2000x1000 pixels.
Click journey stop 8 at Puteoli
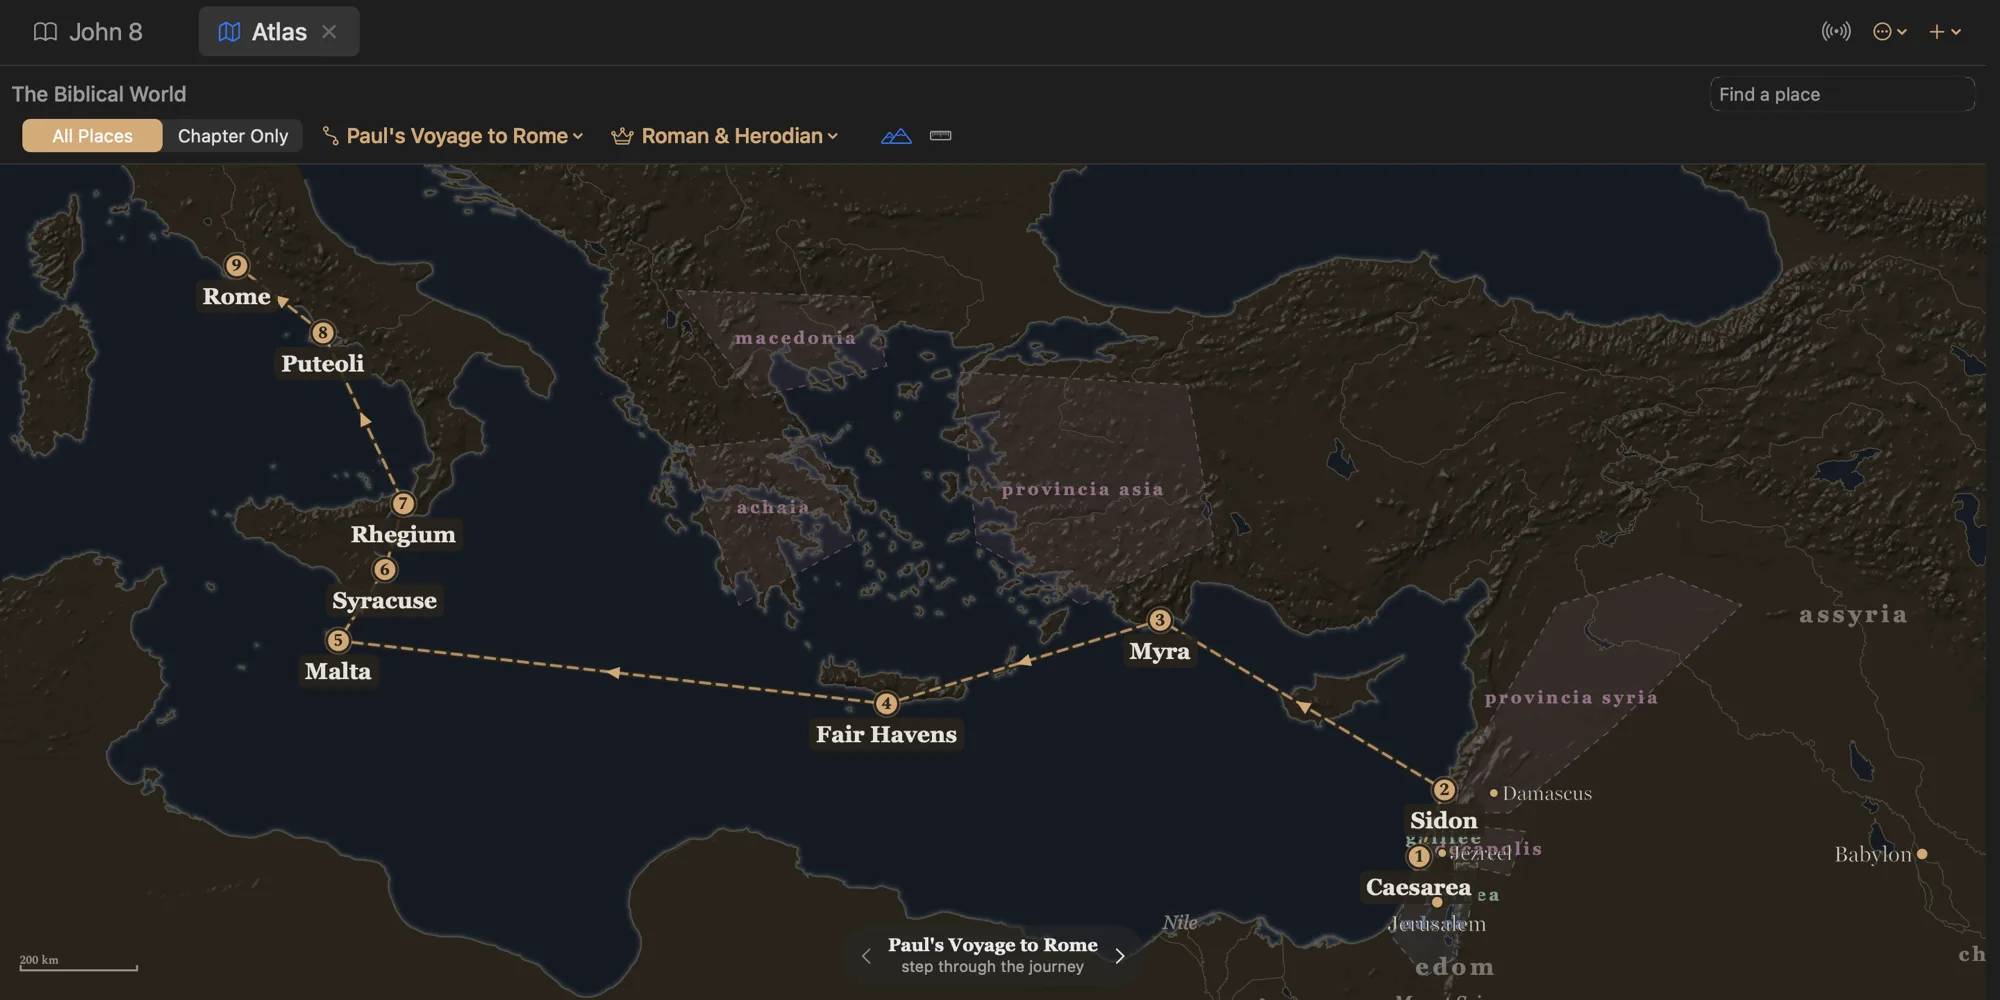[x=322, y=332]
